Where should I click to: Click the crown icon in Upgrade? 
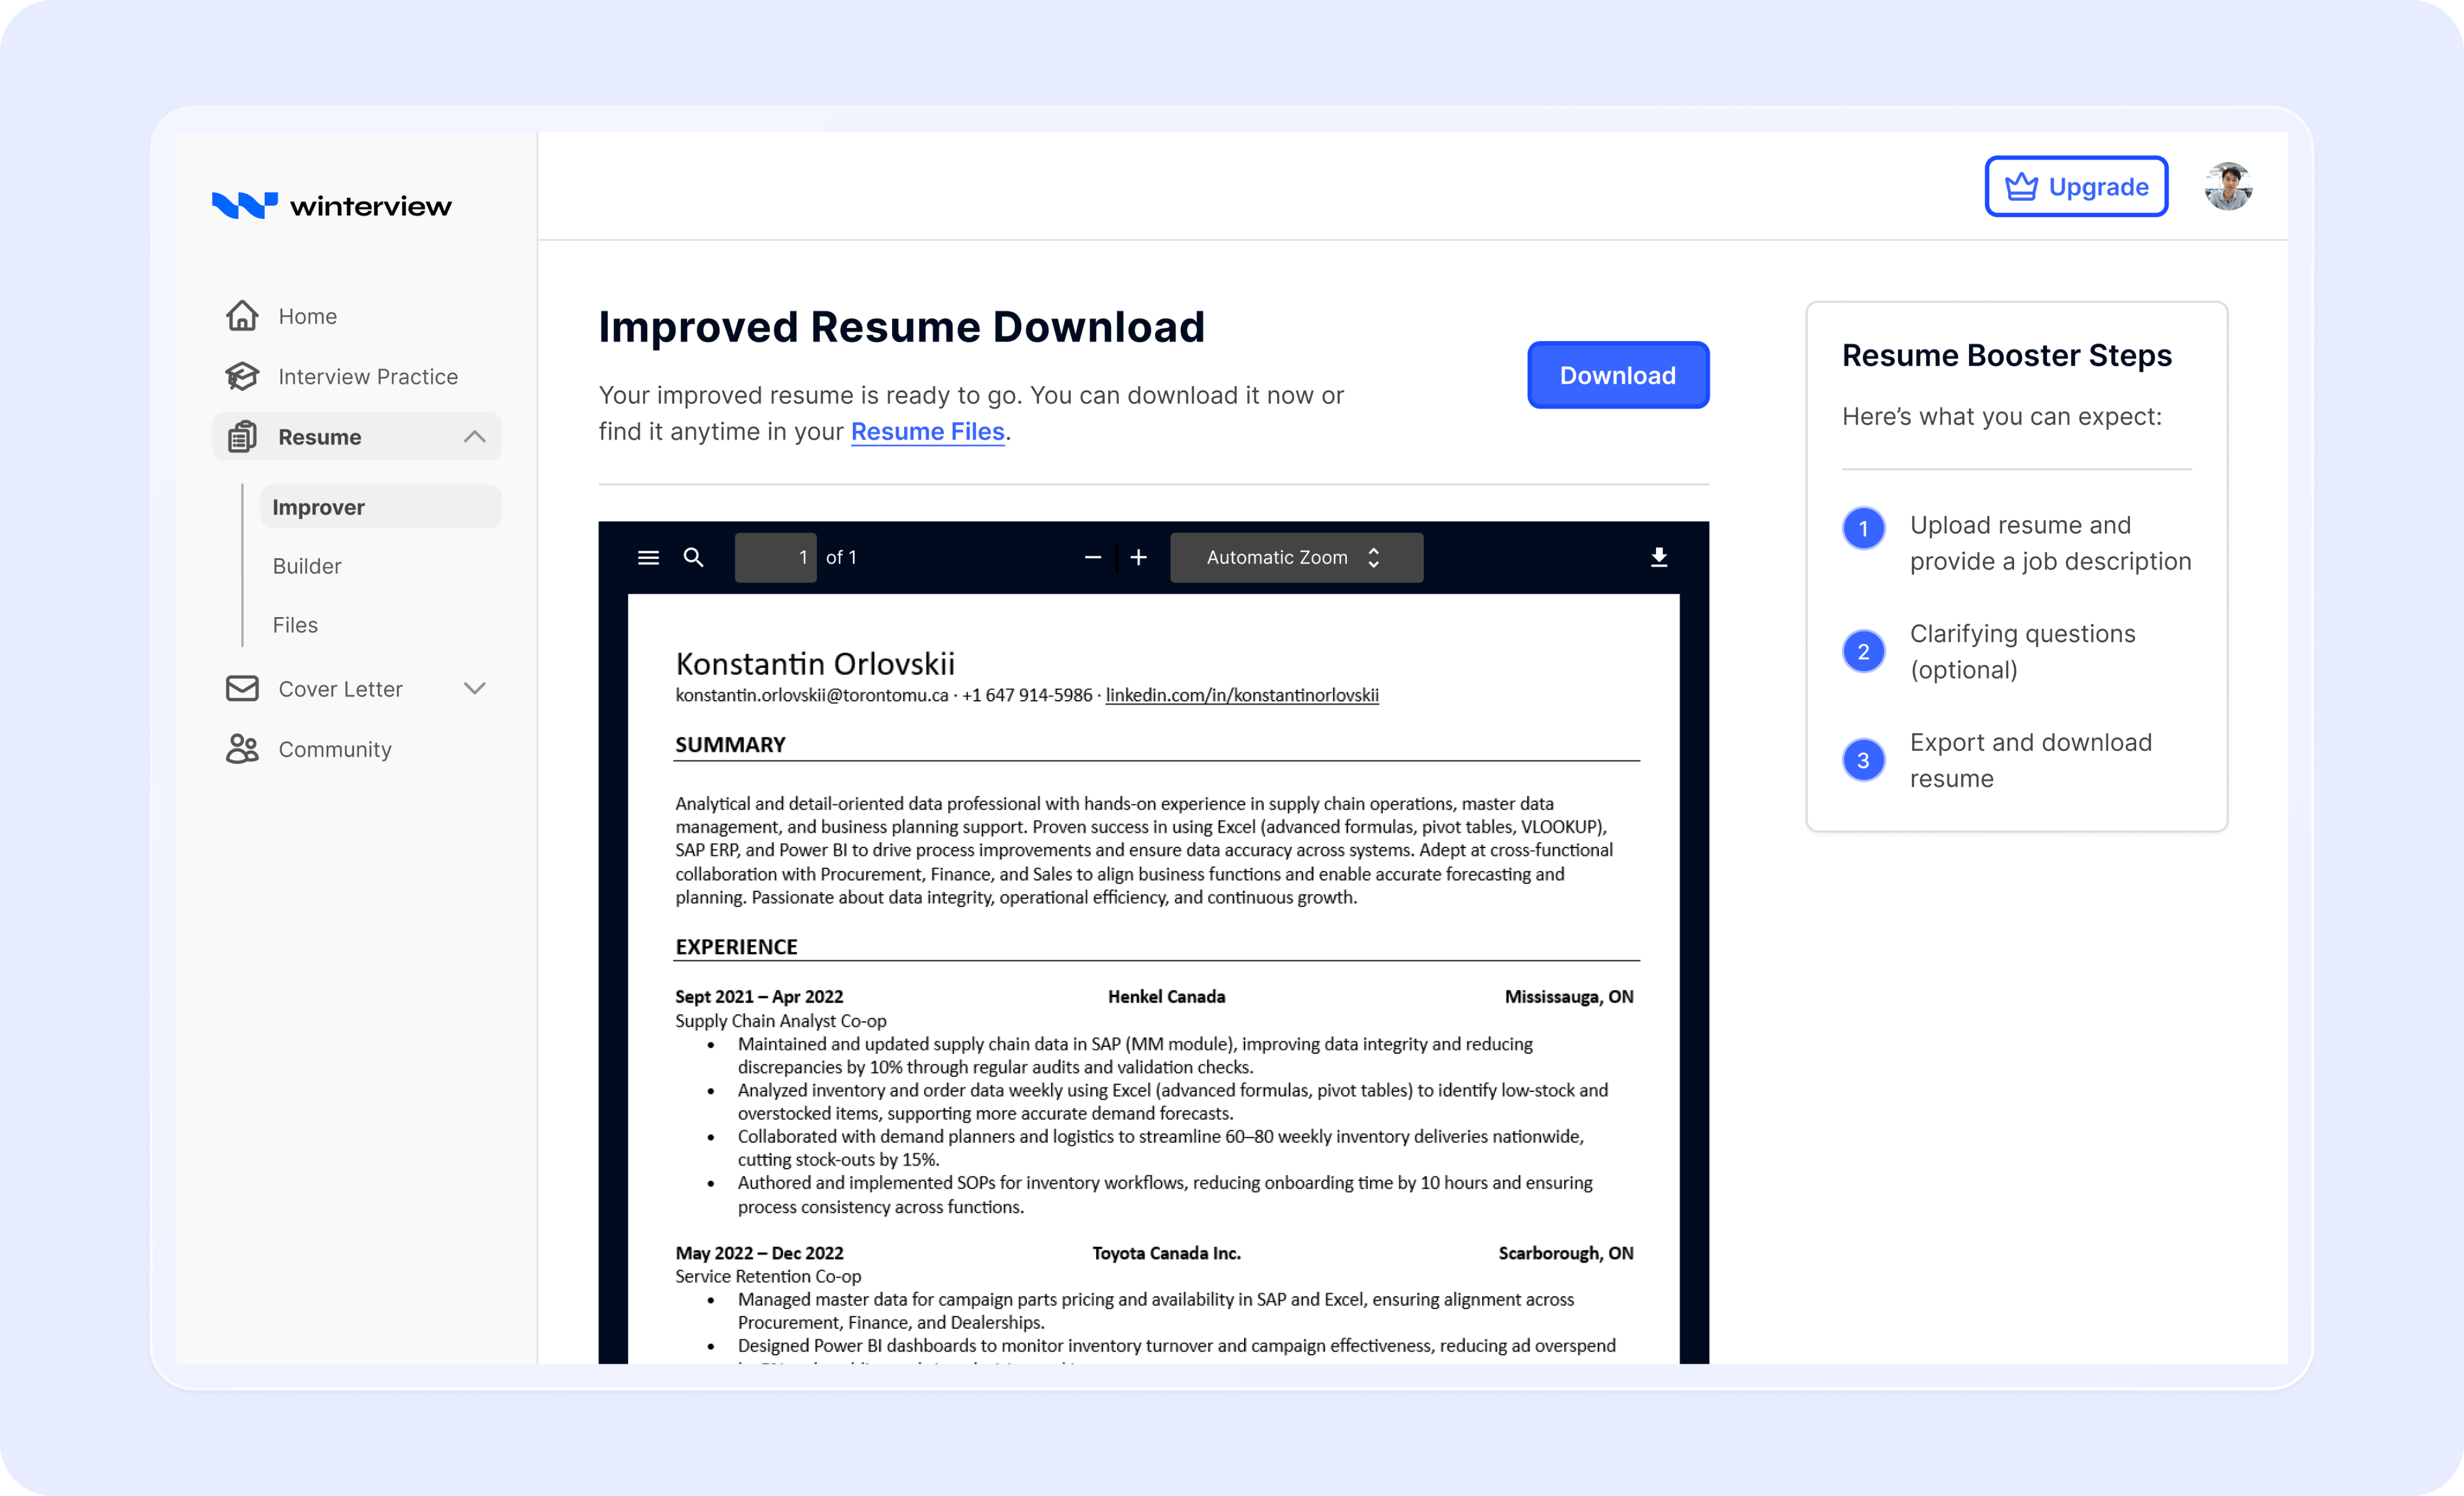(x=2021, y=187)
